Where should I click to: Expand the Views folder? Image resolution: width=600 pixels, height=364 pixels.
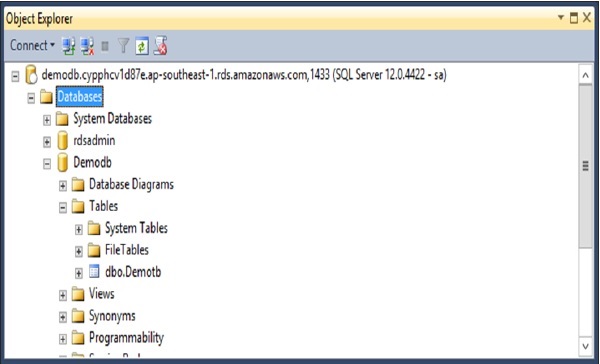click(63, 295)
